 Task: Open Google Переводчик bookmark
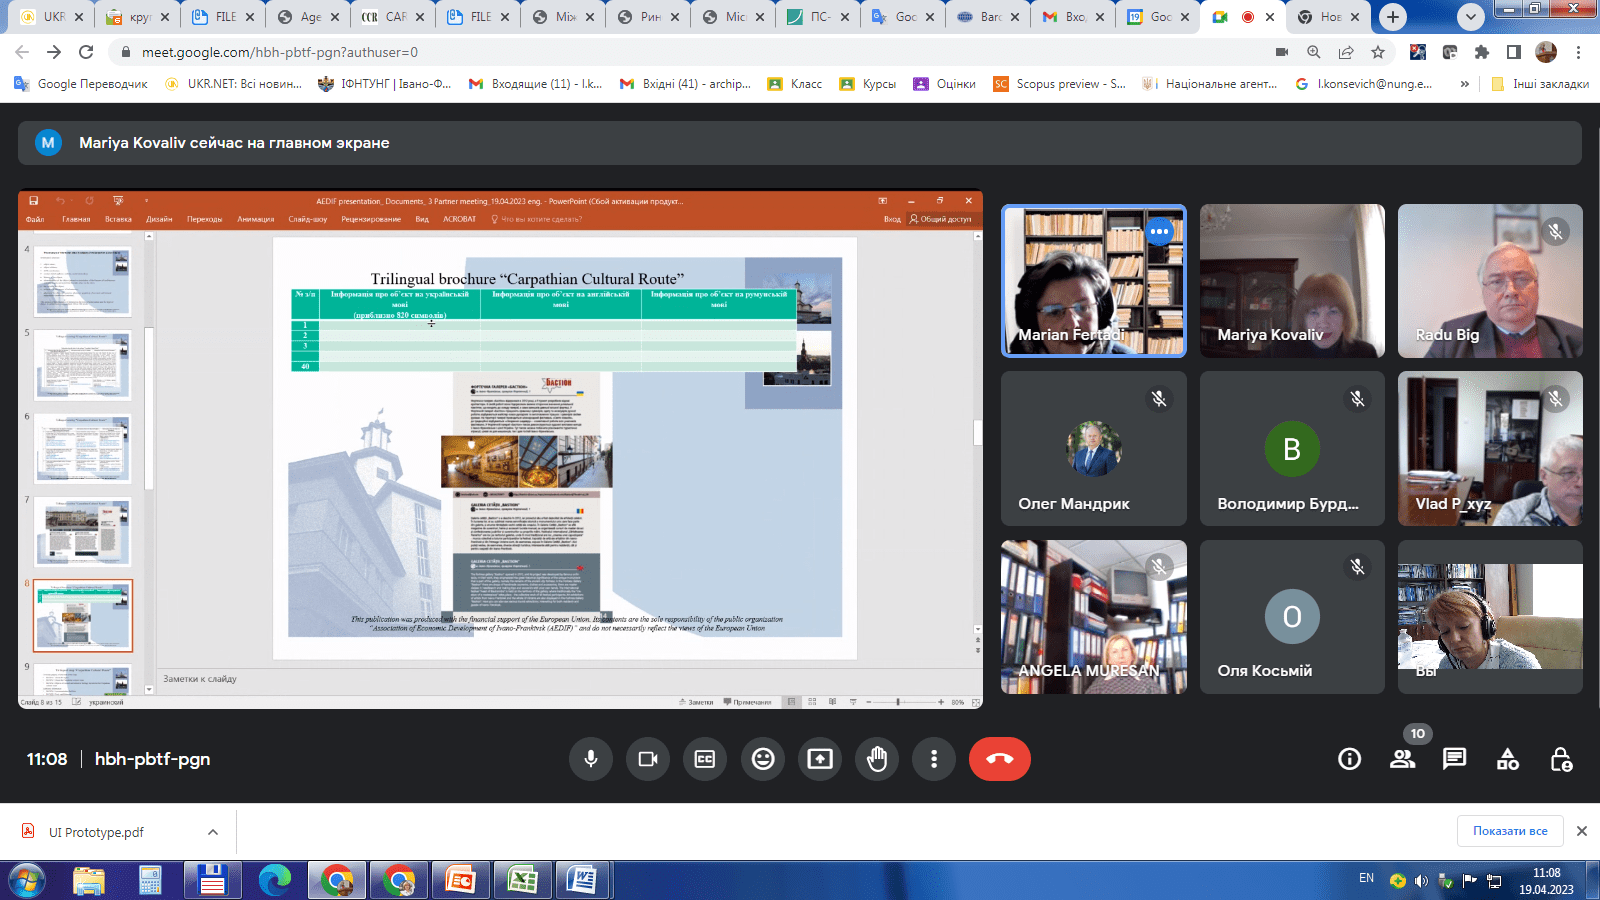(81, 84)
